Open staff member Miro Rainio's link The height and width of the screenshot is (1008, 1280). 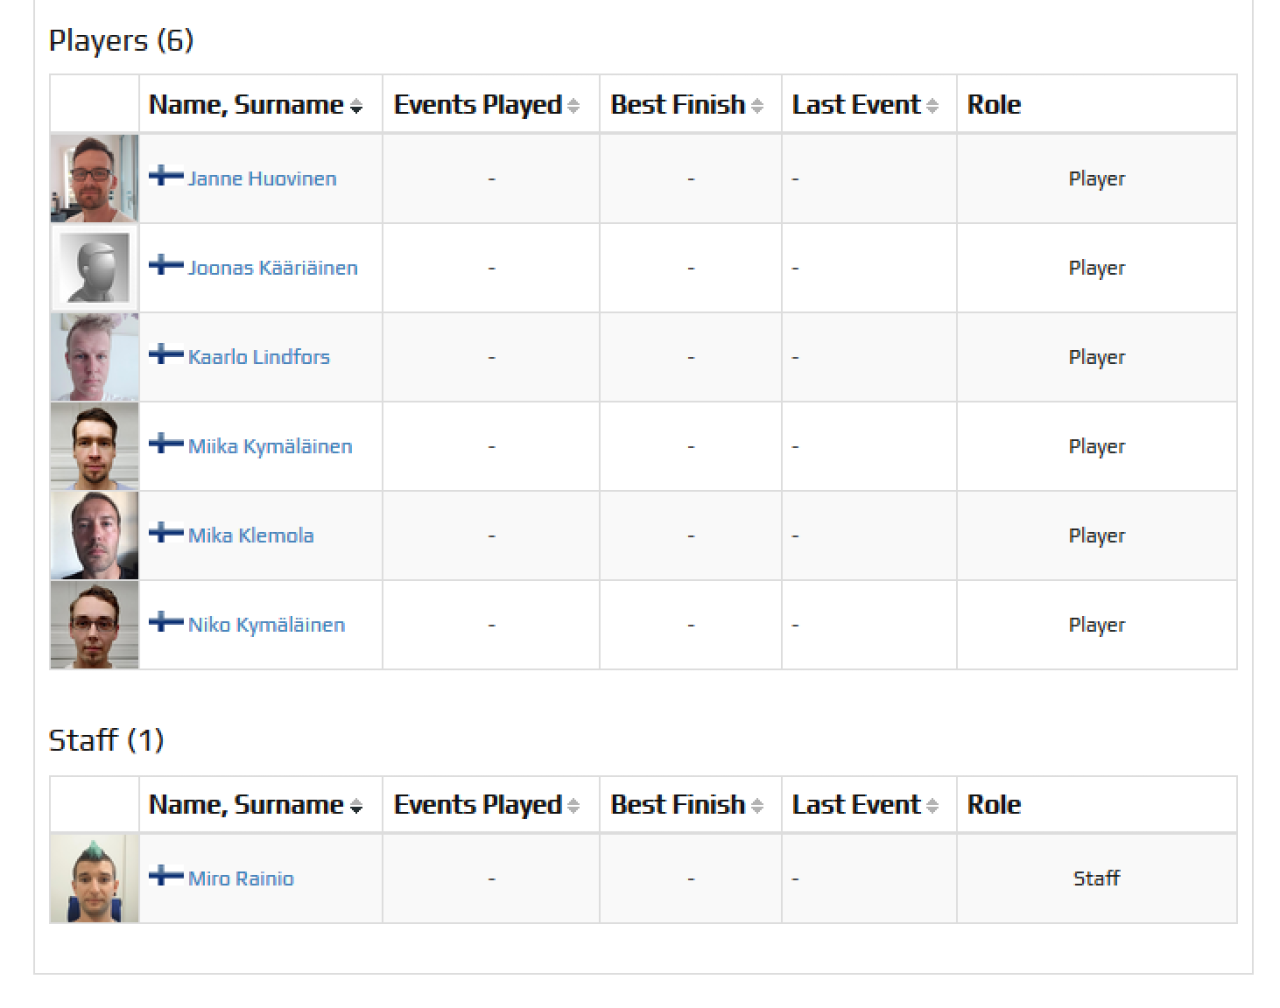tap(241, 879)
